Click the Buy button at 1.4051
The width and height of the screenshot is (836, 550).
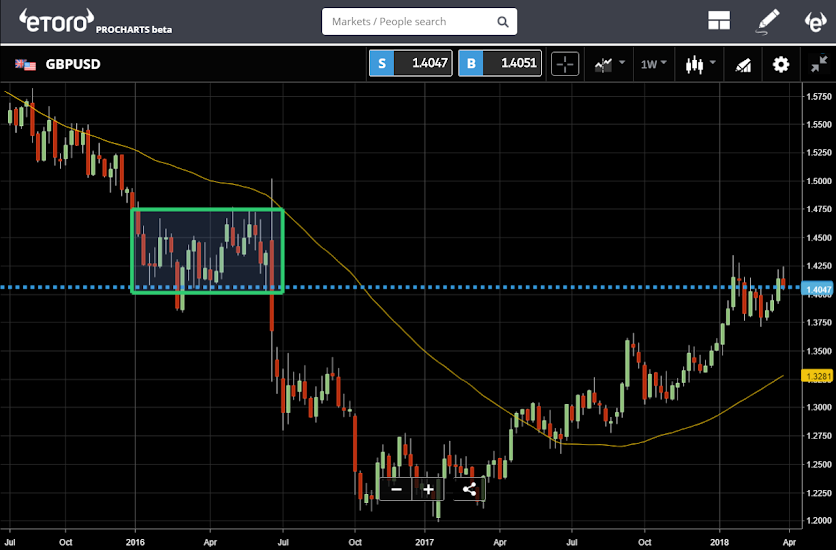click(500, 63)
